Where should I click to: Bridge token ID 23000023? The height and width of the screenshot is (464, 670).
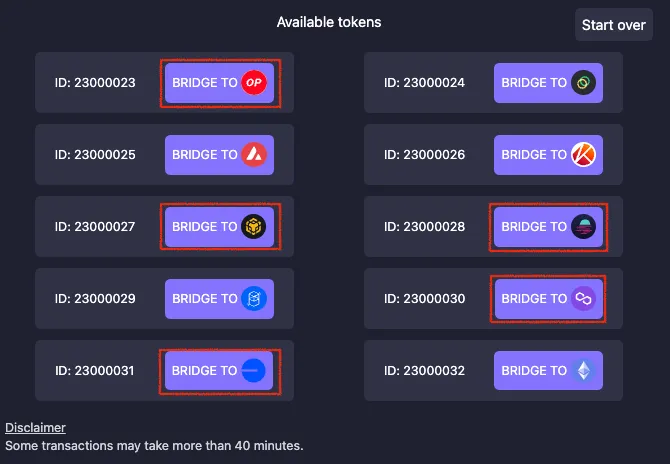pos(219,83)
